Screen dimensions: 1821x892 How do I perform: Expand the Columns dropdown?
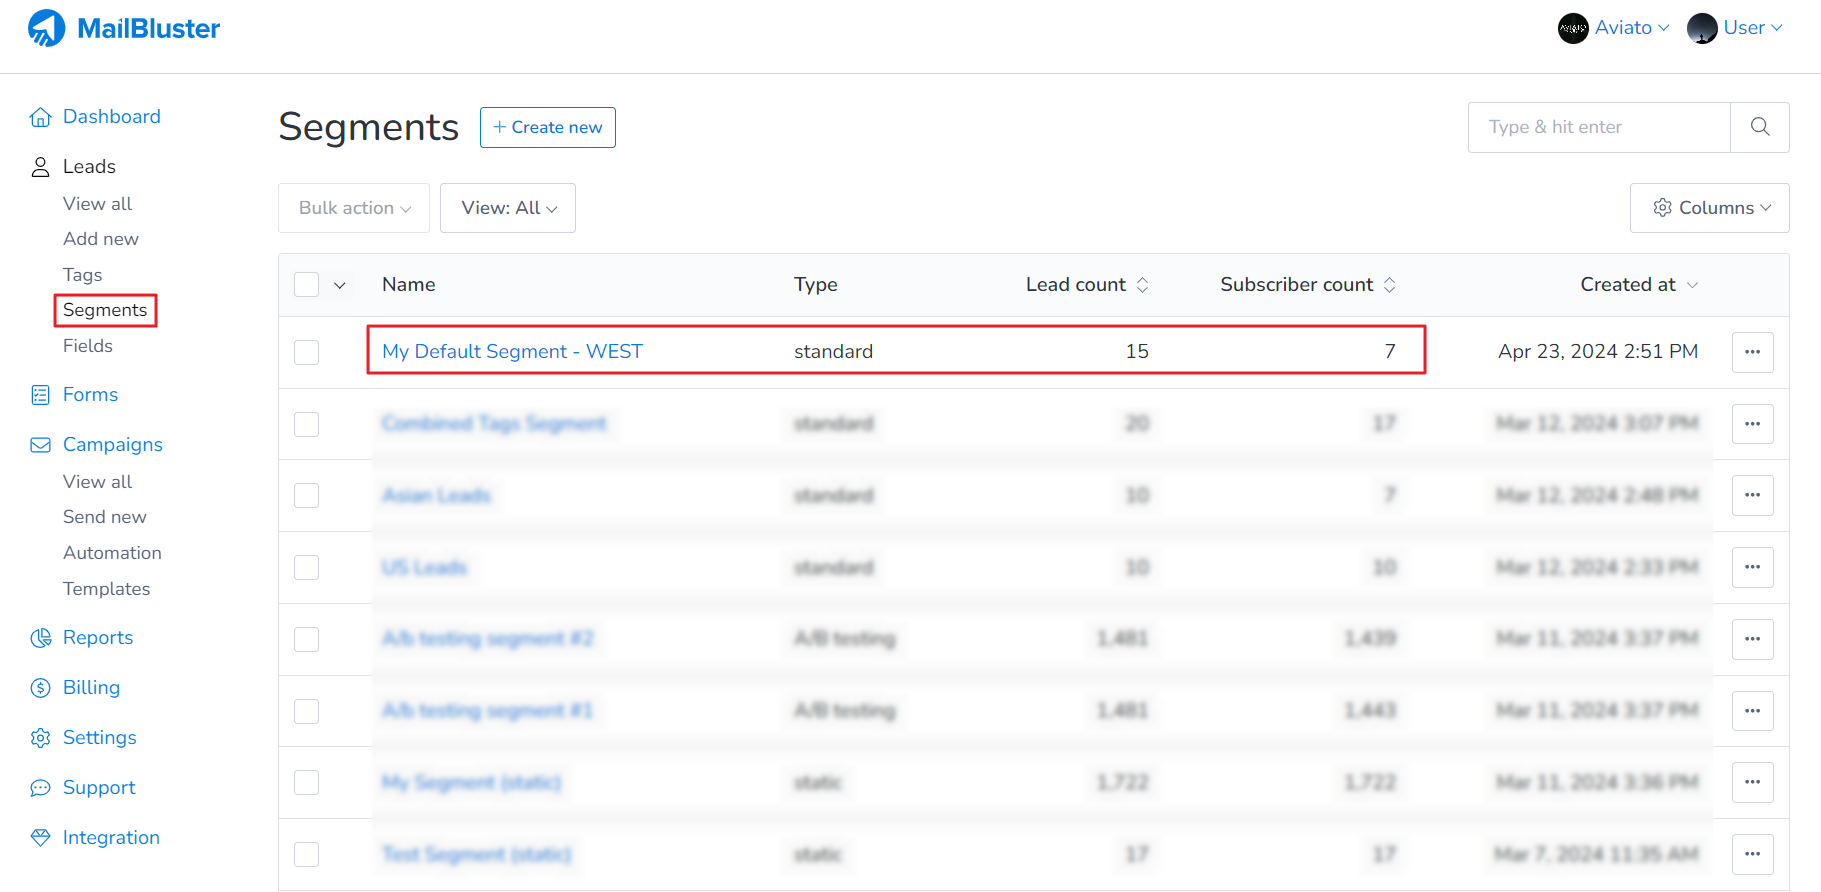coord(1709,208)
